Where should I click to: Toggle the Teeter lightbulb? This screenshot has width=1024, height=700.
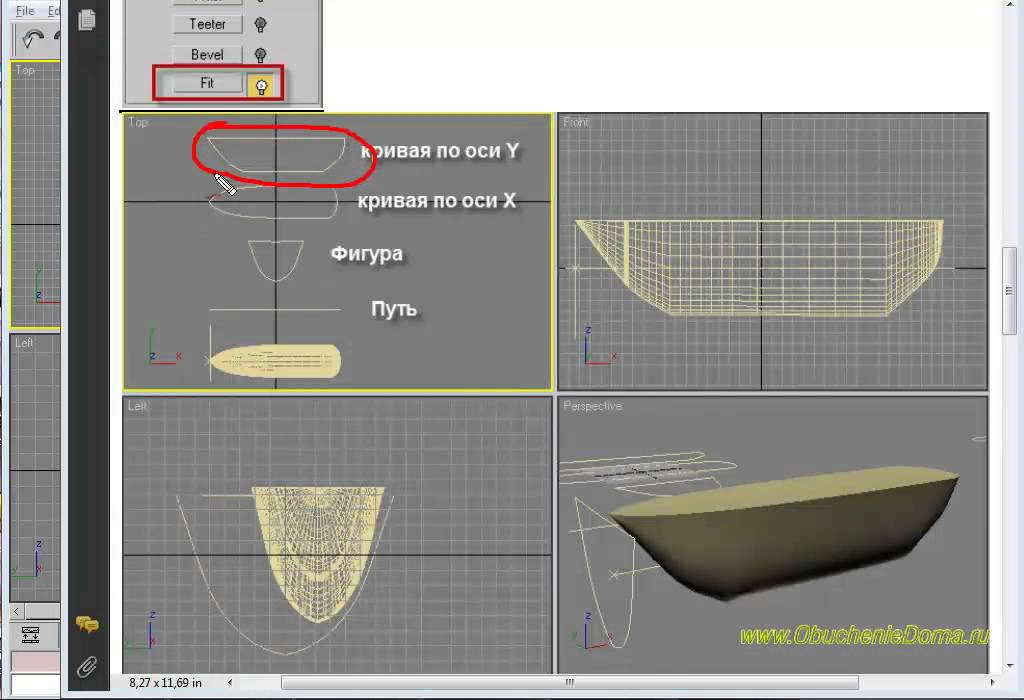tap(260, 25)
